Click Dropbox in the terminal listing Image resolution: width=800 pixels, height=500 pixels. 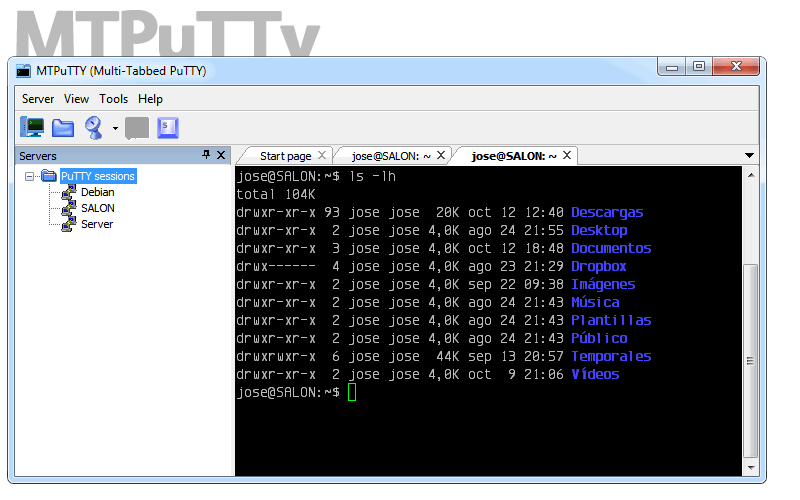pos(598,266)
